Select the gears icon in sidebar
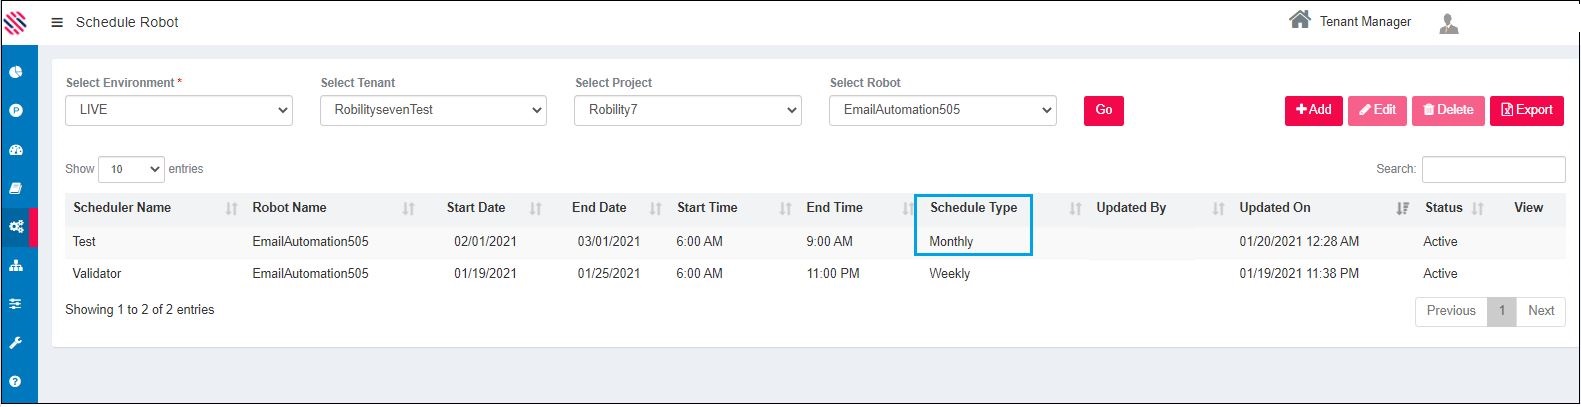Image resolution: width=1581 pixels, height=407 pixels. (x=16, y=227)
